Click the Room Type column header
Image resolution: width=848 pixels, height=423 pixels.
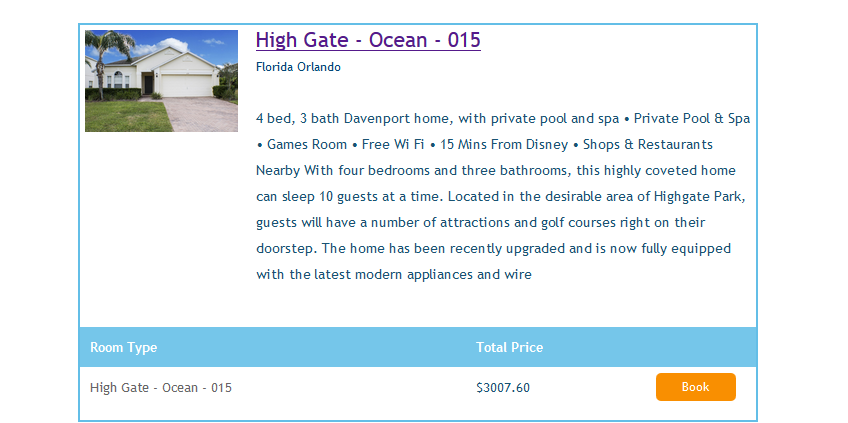pyautogui.click(x=123, y=347)
